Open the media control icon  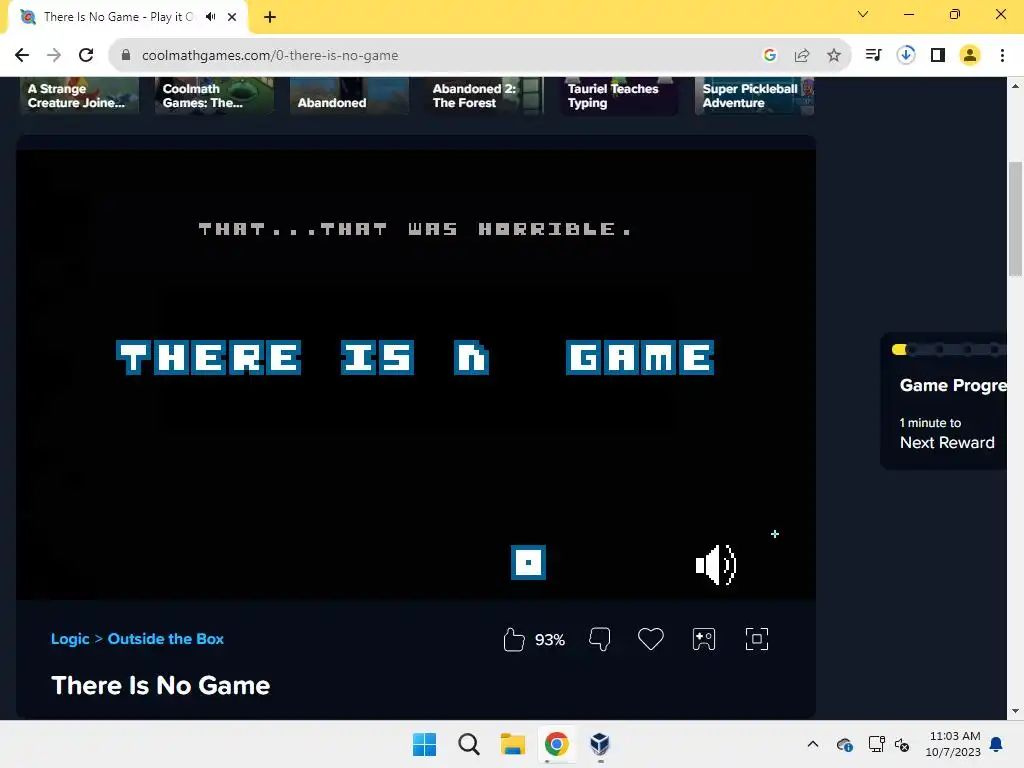click(873, 56)
